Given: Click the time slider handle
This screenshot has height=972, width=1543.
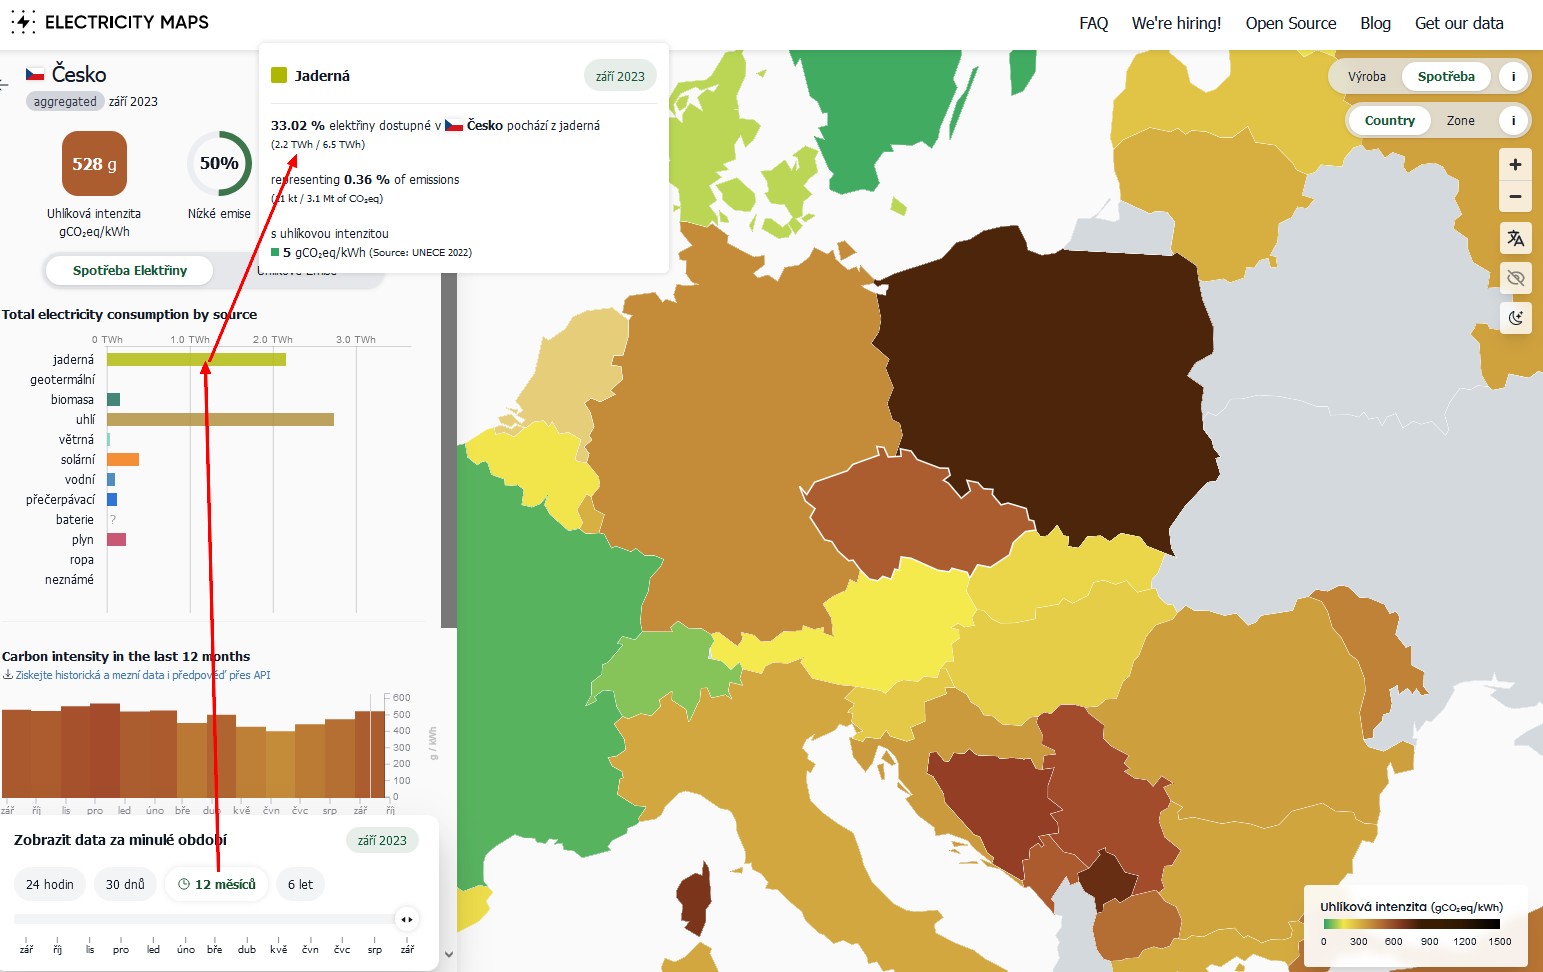Looking at the screenshot, I should [x=406, y=919].
